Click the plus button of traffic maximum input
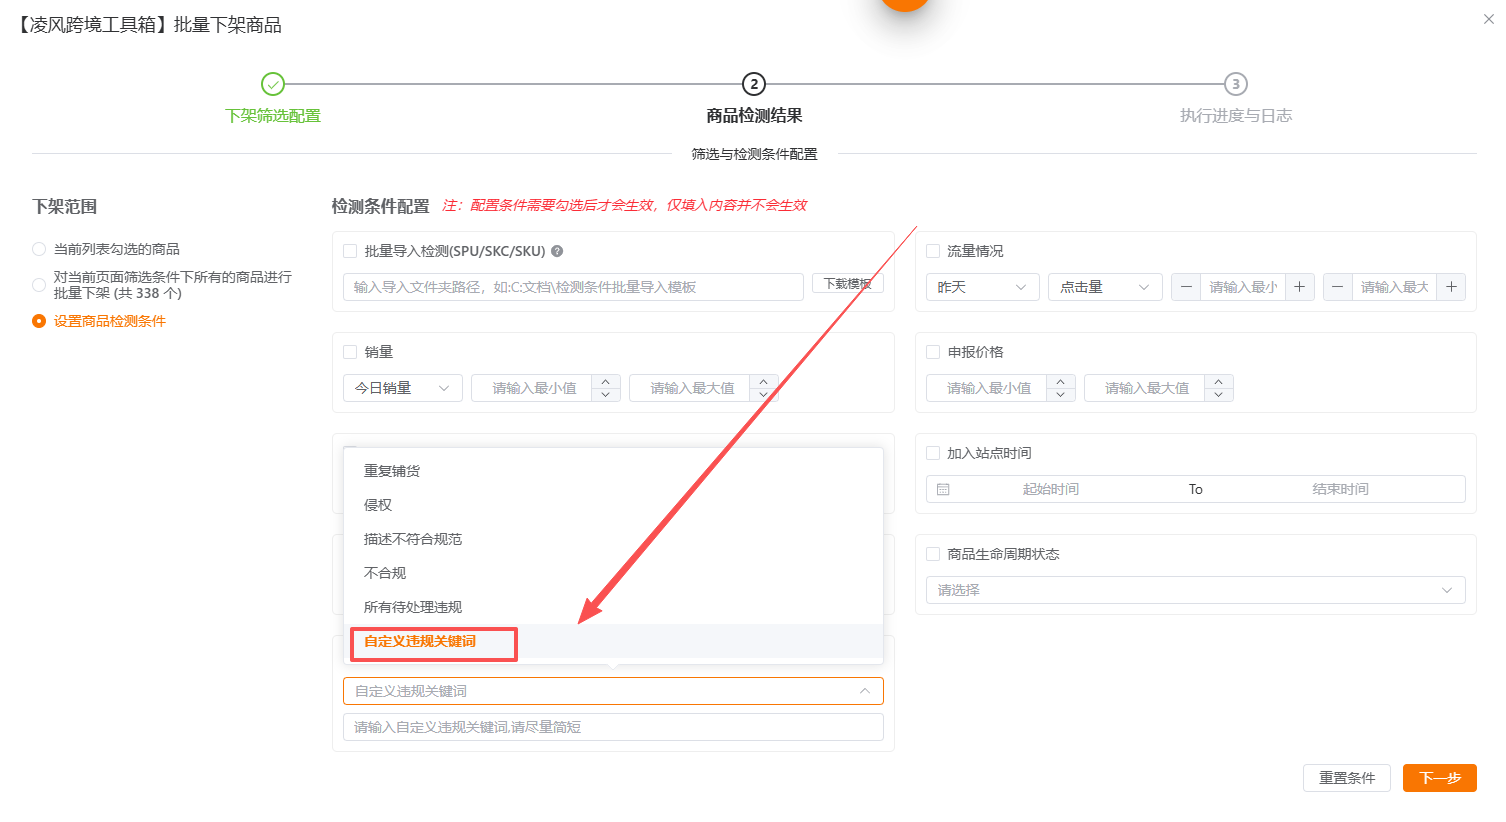The image size is (1506, 822). [1451, 287]
